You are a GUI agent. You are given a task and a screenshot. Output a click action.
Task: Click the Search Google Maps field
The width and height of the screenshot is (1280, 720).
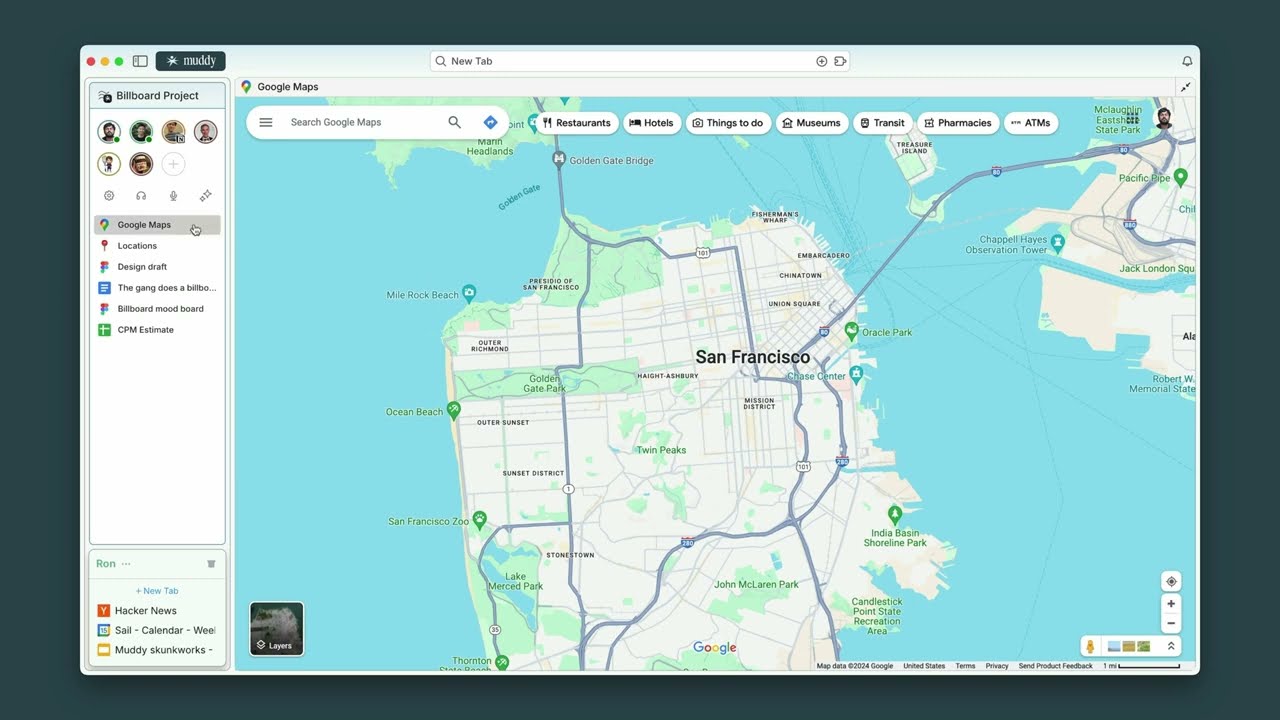pyautogui.click(x=360, y=123)
